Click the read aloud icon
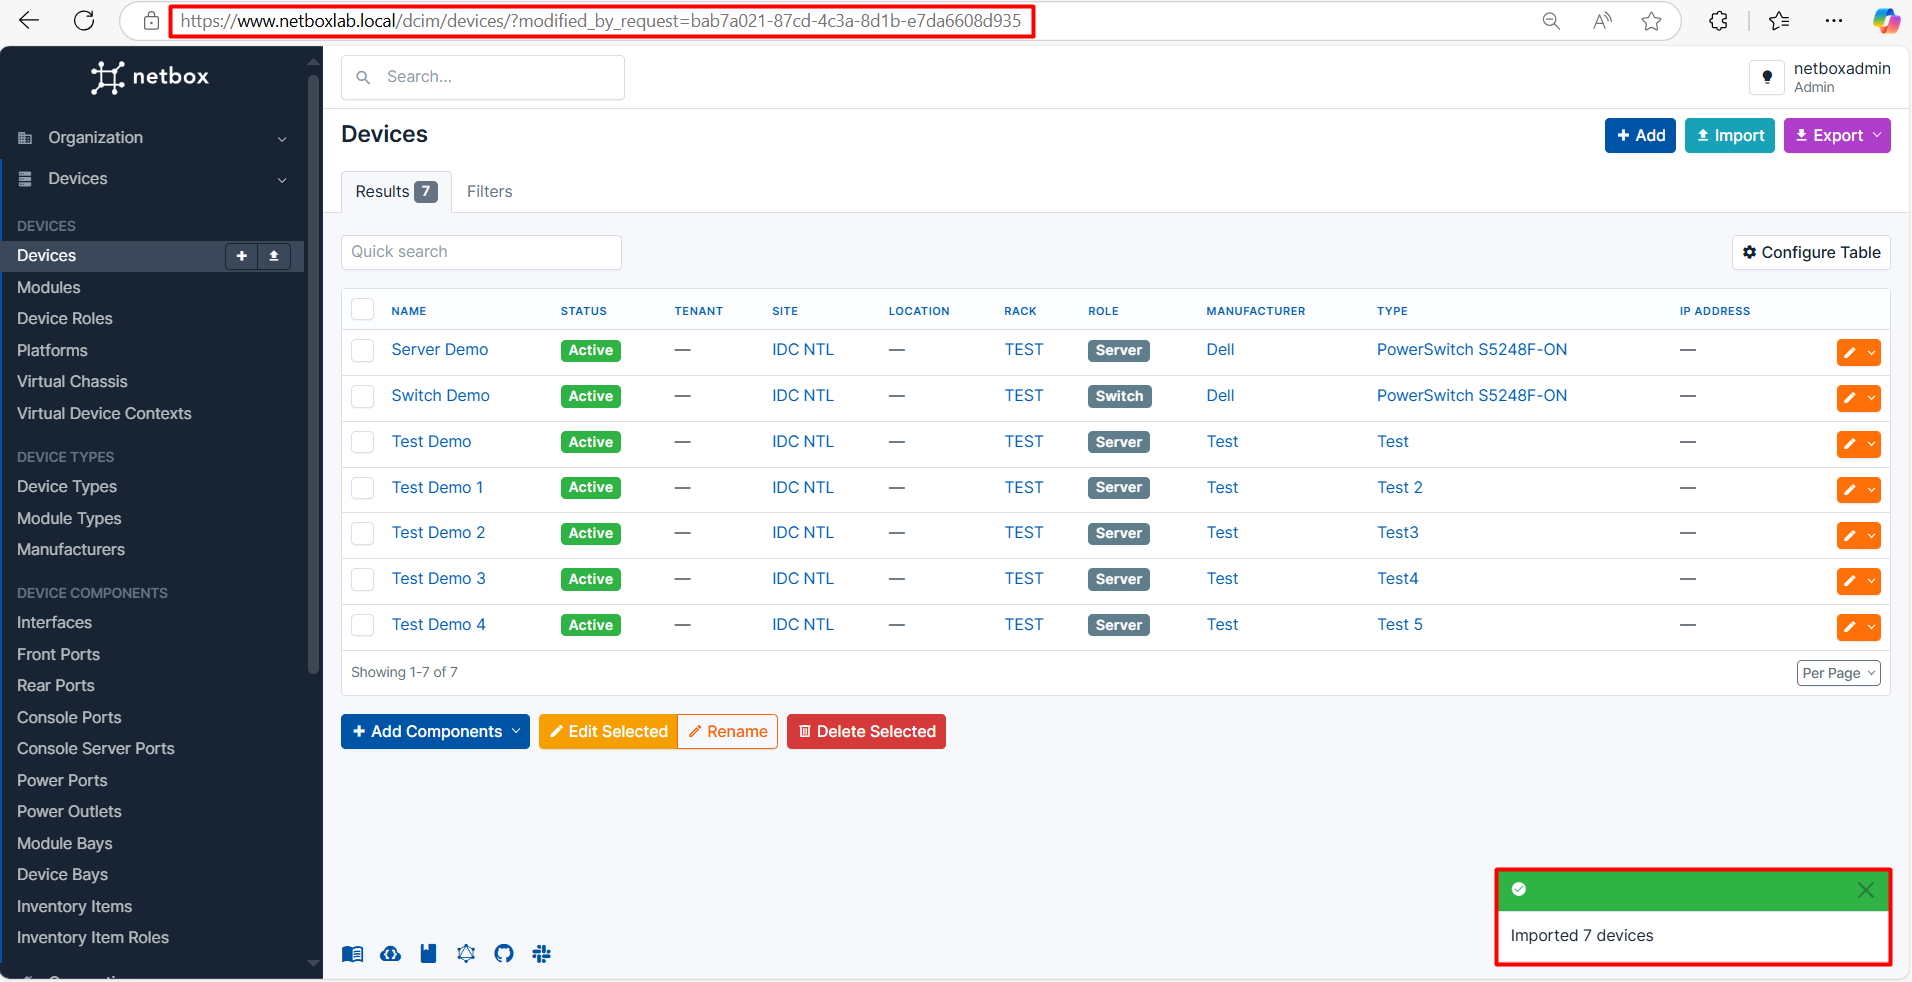 (1602, 21)
